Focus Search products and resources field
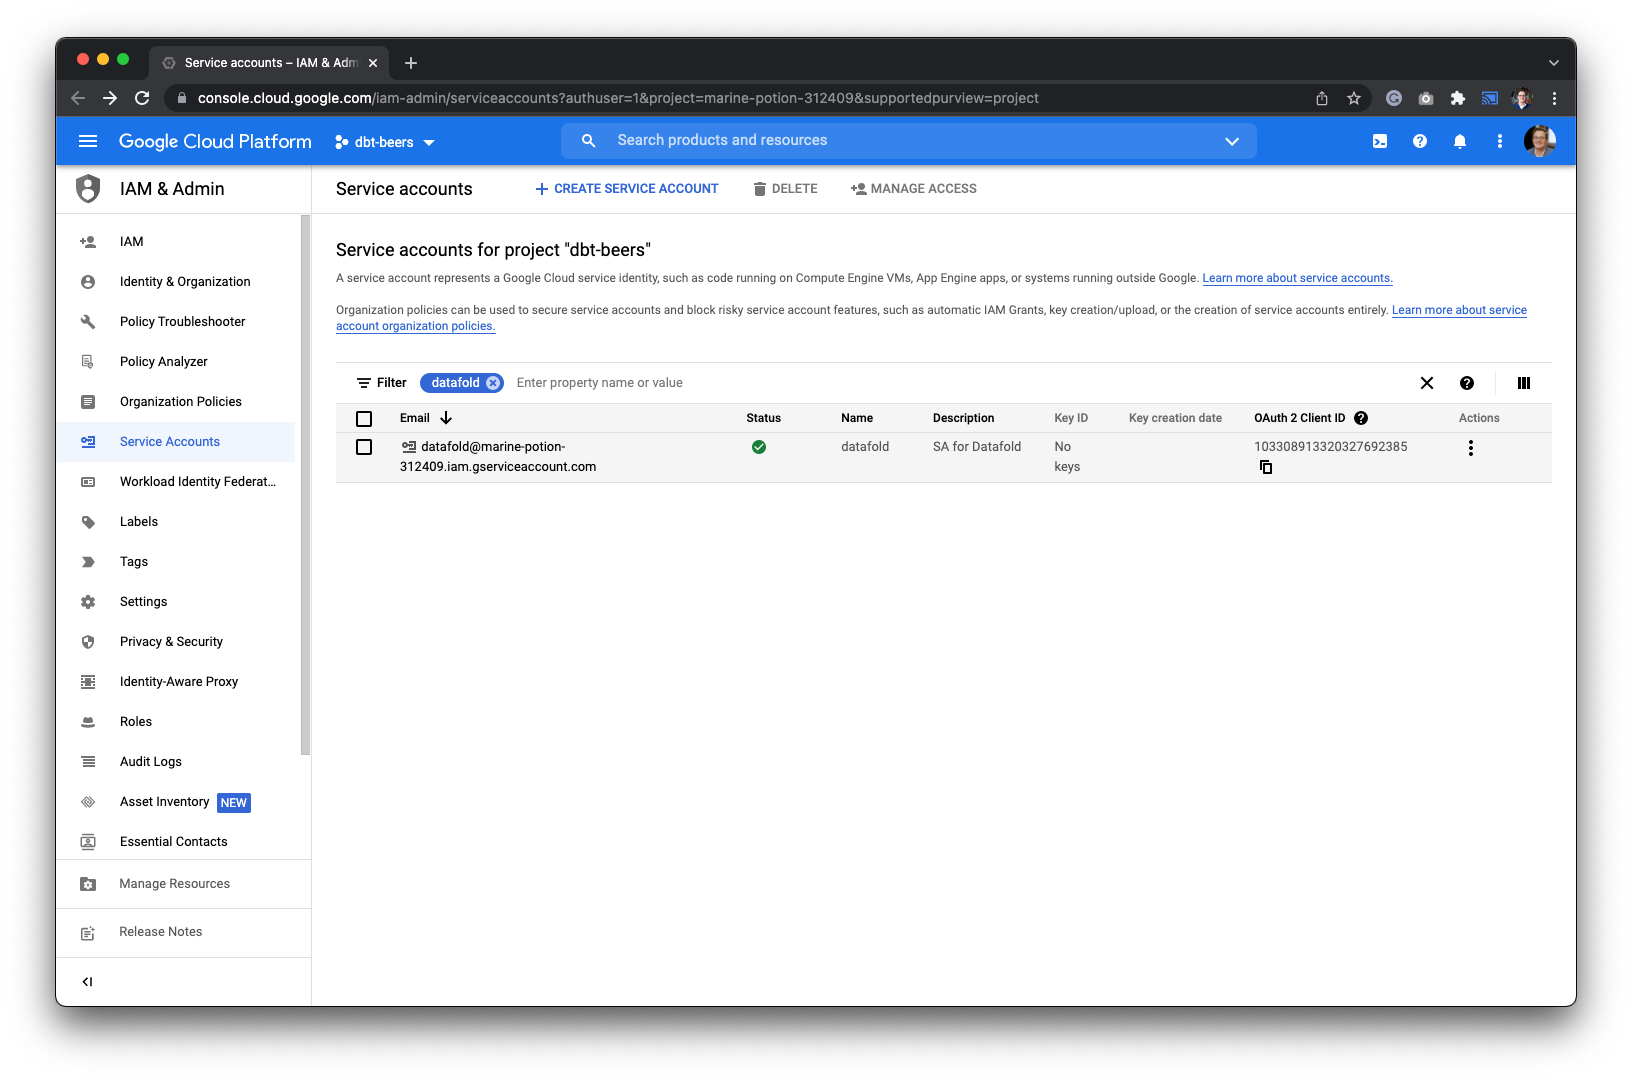Screen dimensions: 1632x1080 (x=910, y=141)
